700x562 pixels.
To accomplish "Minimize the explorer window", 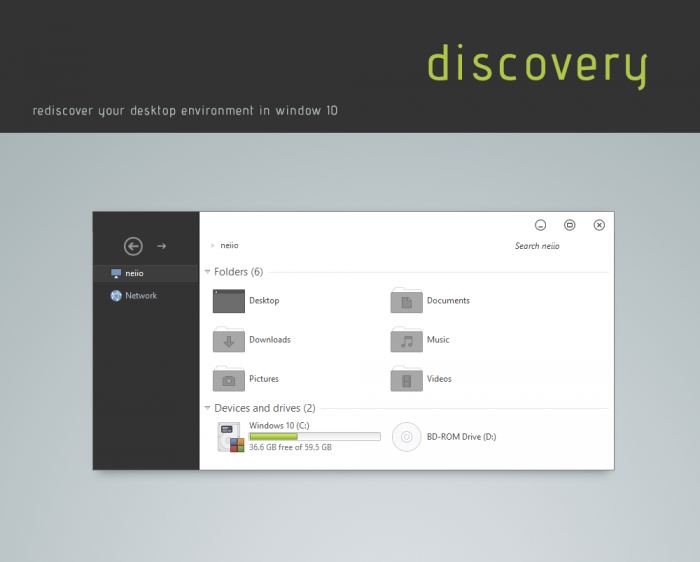I will (540, 225).
